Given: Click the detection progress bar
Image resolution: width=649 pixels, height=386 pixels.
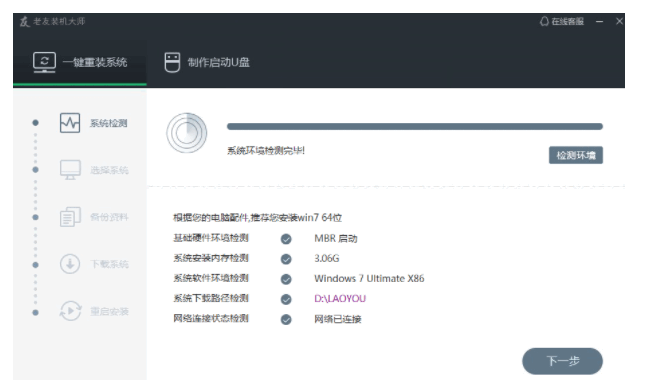Looking at the screenshot, I should tap(415, 127).
